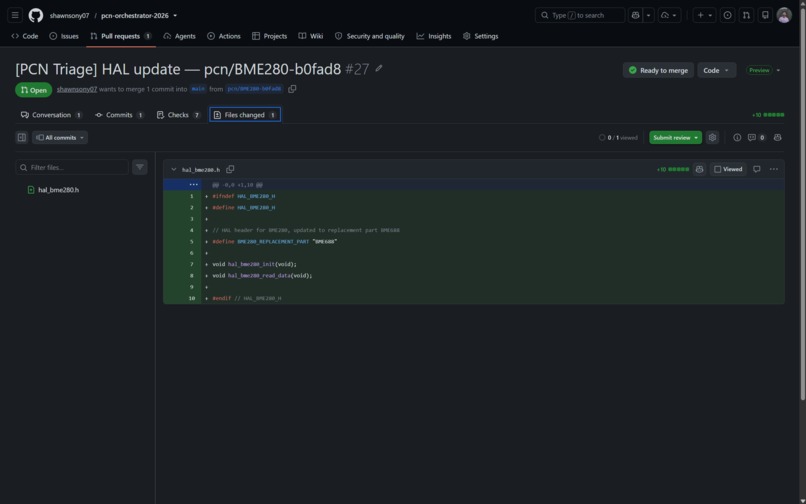Open the Copilot options dropdown arrow
This screenshot has width=806, height=504.
[648, 15]
